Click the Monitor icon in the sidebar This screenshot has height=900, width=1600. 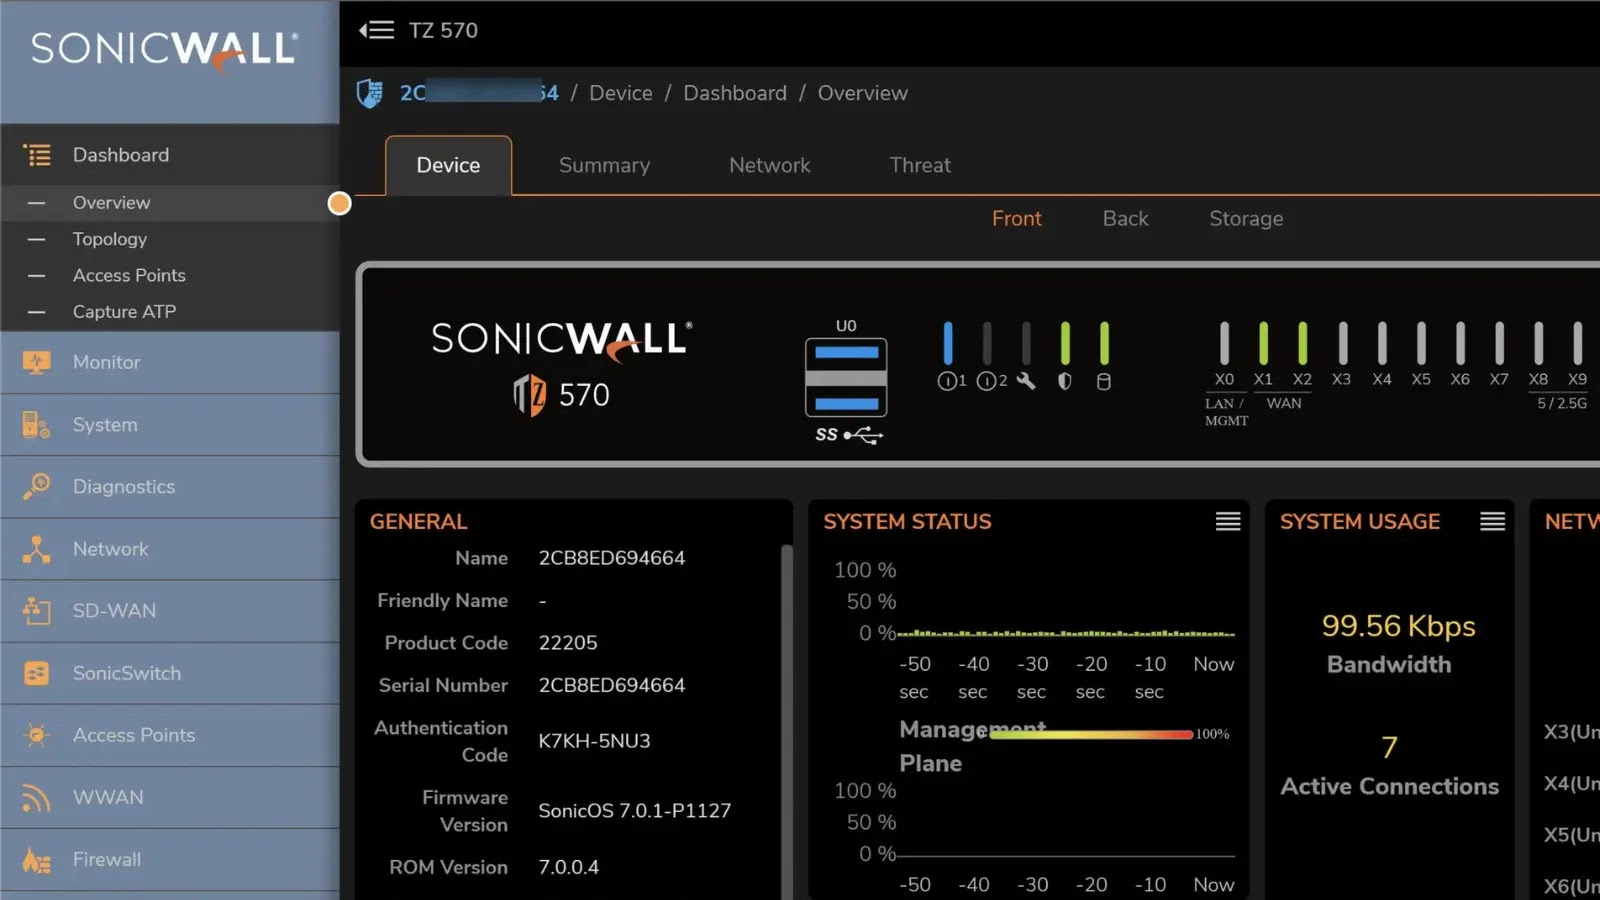[x=37, y=362]
